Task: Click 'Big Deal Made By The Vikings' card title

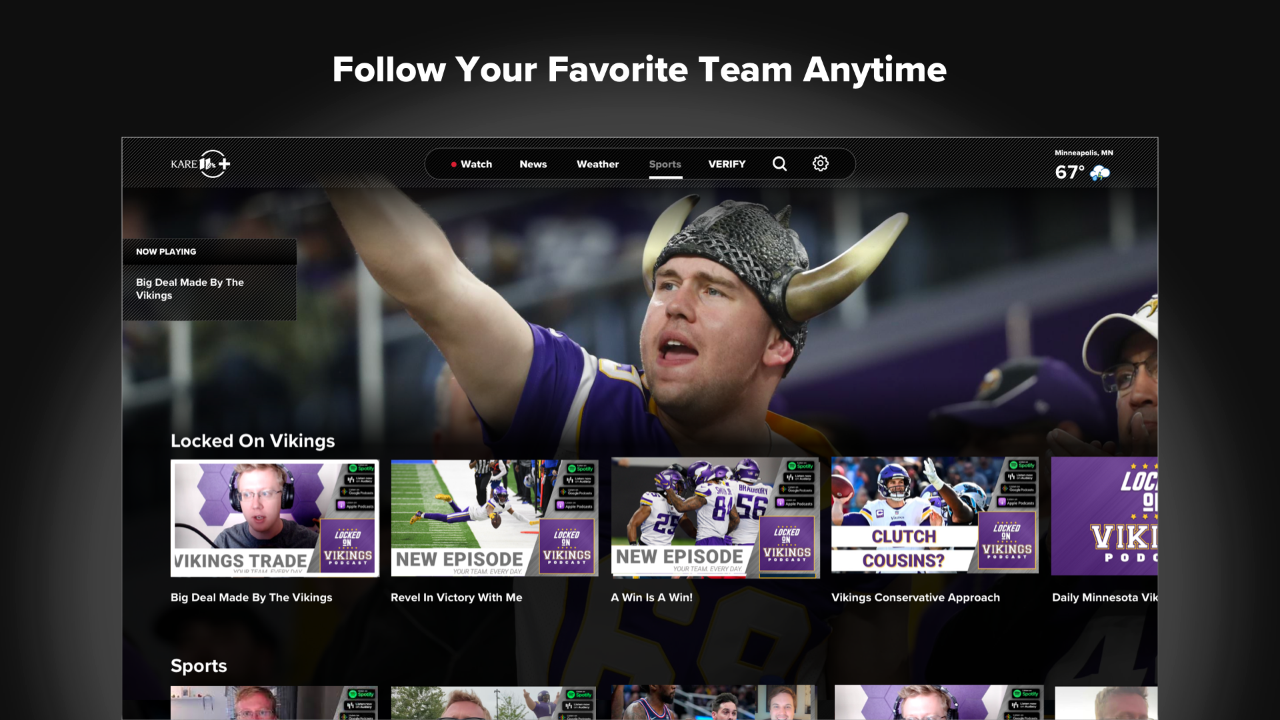Action: point(251,597)
